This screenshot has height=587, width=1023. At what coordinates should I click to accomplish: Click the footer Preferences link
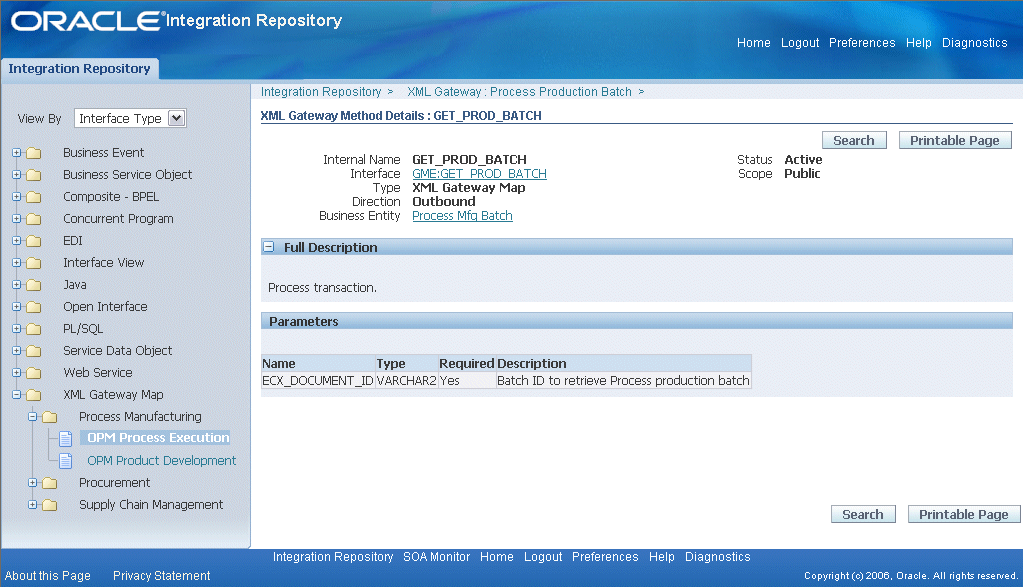click(605, 557)
